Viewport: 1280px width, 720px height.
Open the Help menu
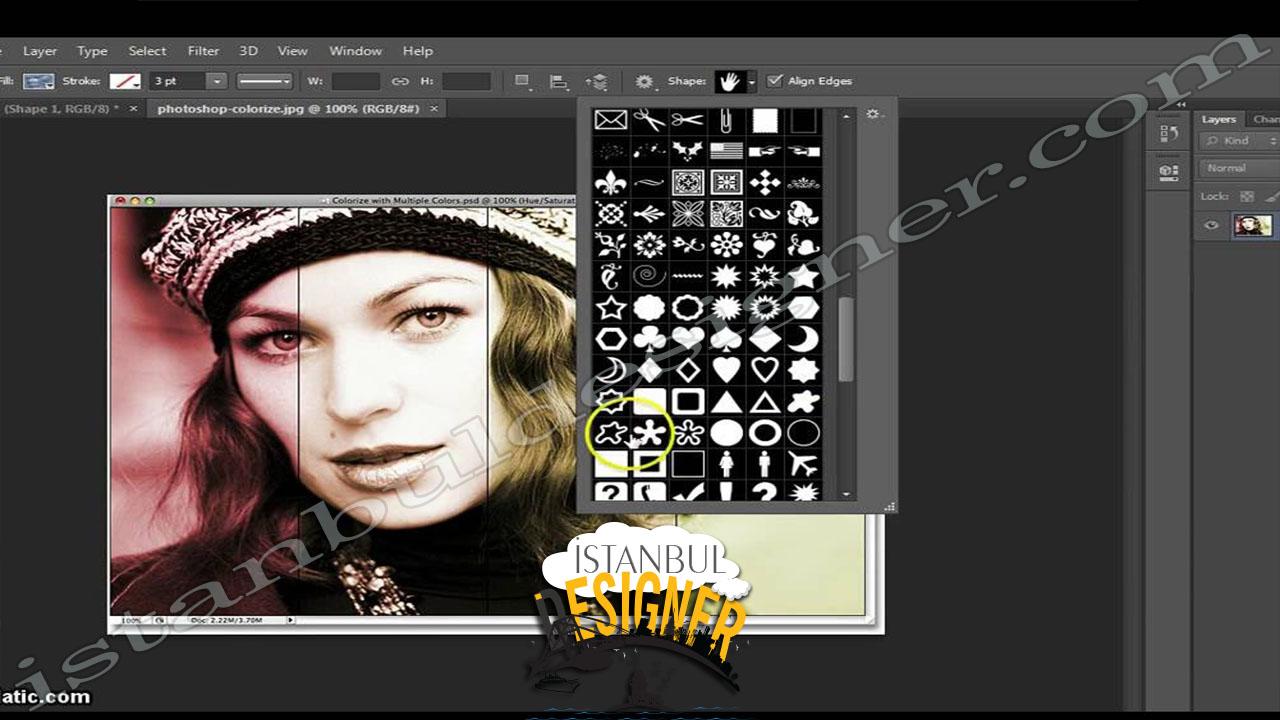417,51
